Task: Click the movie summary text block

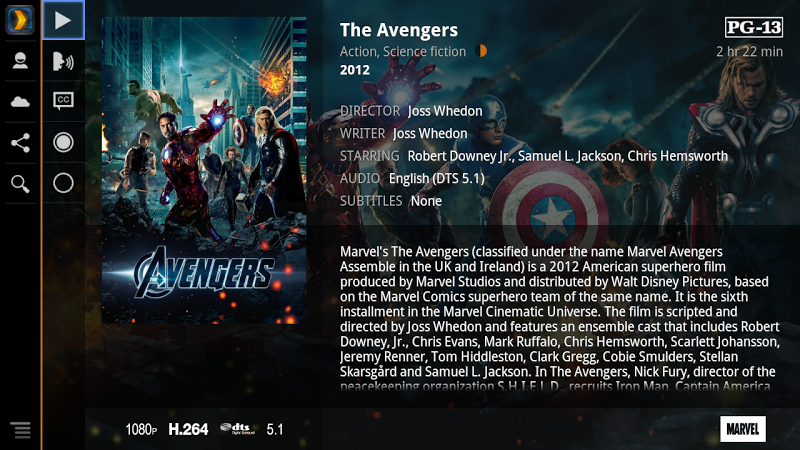Action: coord(560,319)
